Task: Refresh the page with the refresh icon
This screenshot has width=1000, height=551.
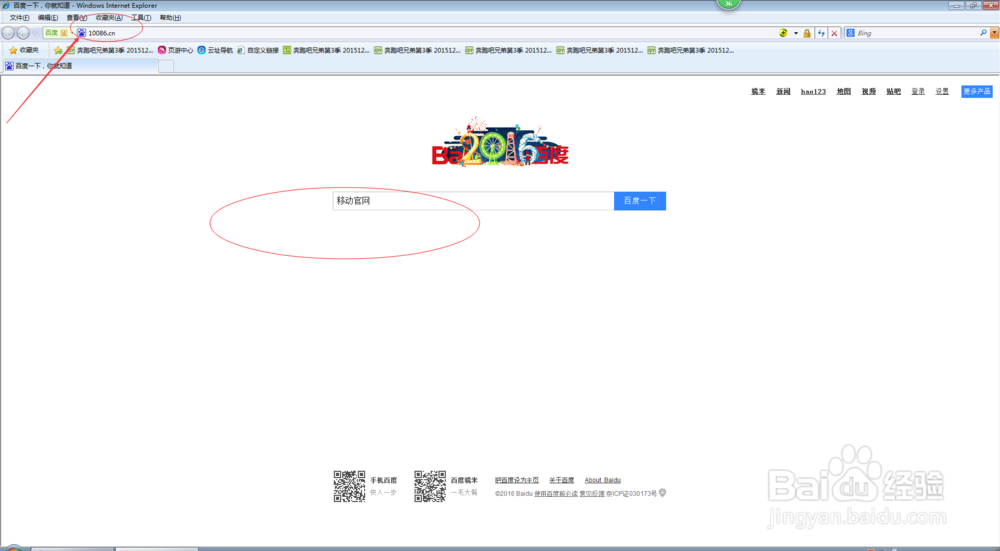Action: click(821, 33)
